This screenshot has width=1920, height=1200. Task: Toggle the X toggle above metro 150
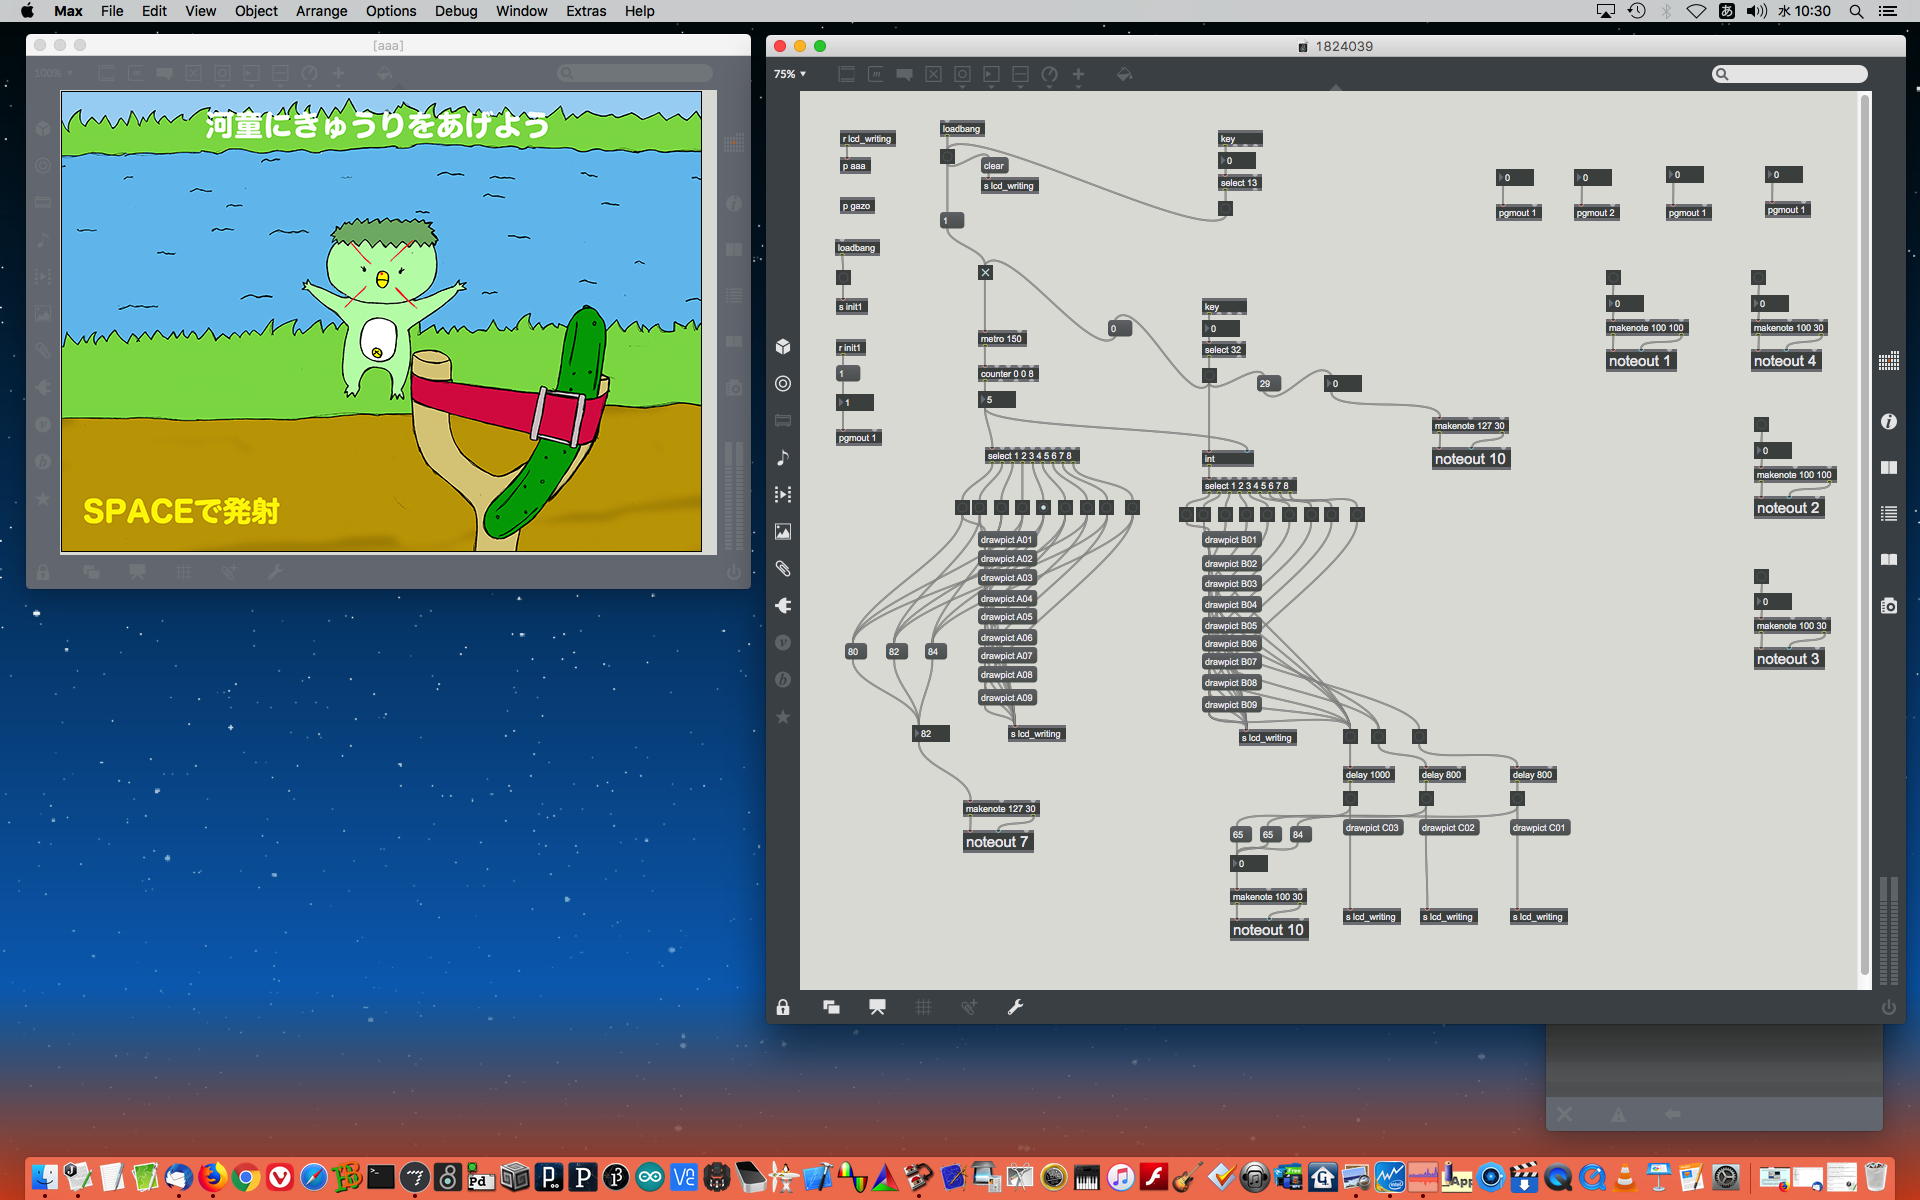click(x=985, y=272)
